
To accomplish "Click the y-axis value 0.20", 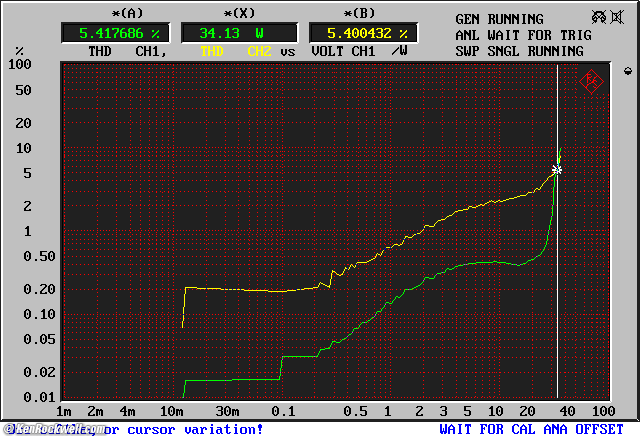I will point(39,289).
